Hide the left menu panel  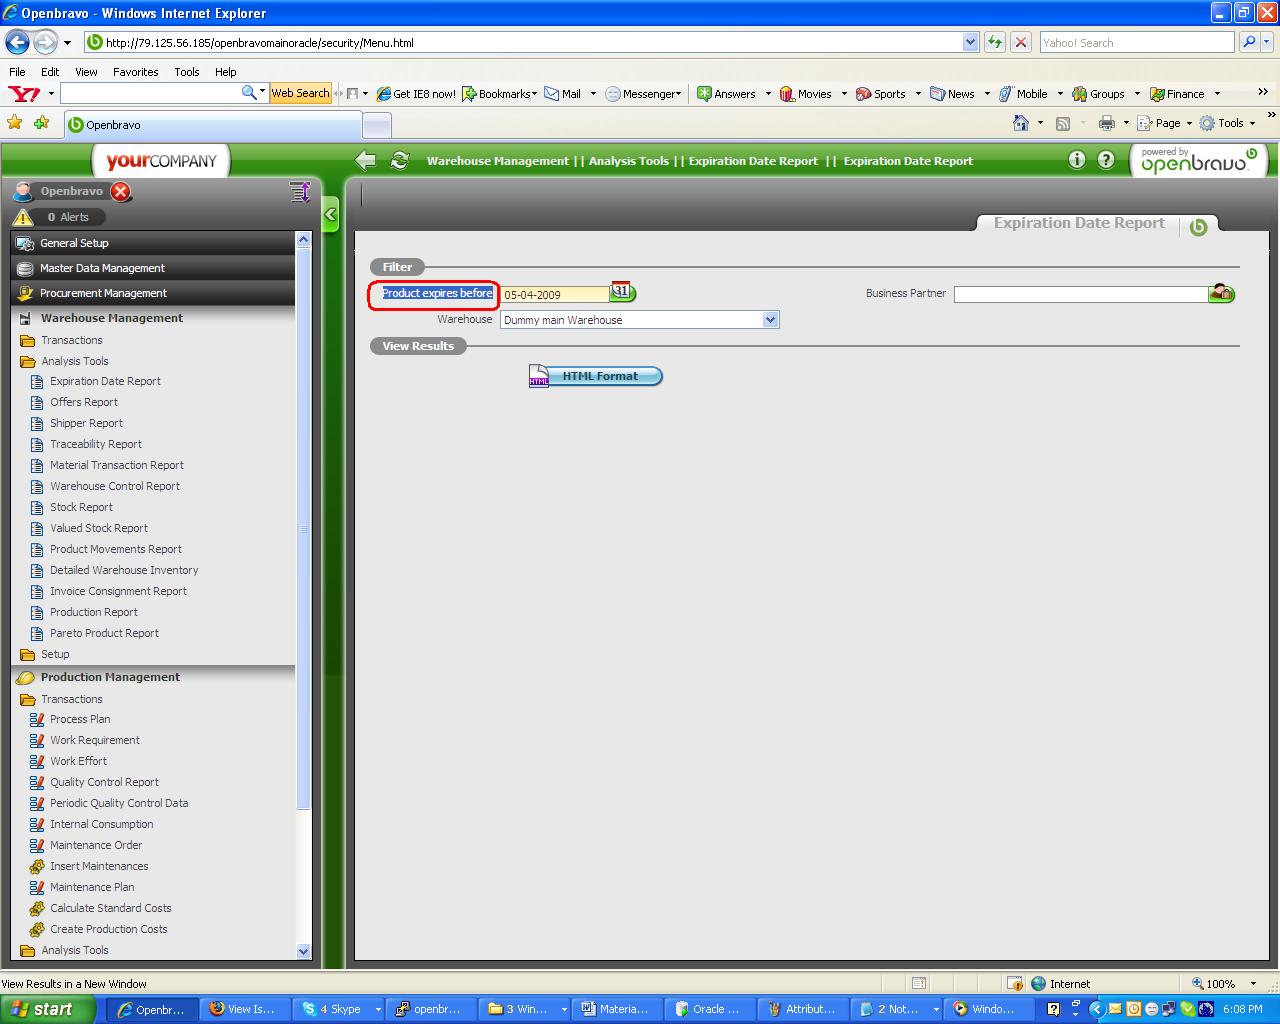pyautogui.click(x=331, y=214)
